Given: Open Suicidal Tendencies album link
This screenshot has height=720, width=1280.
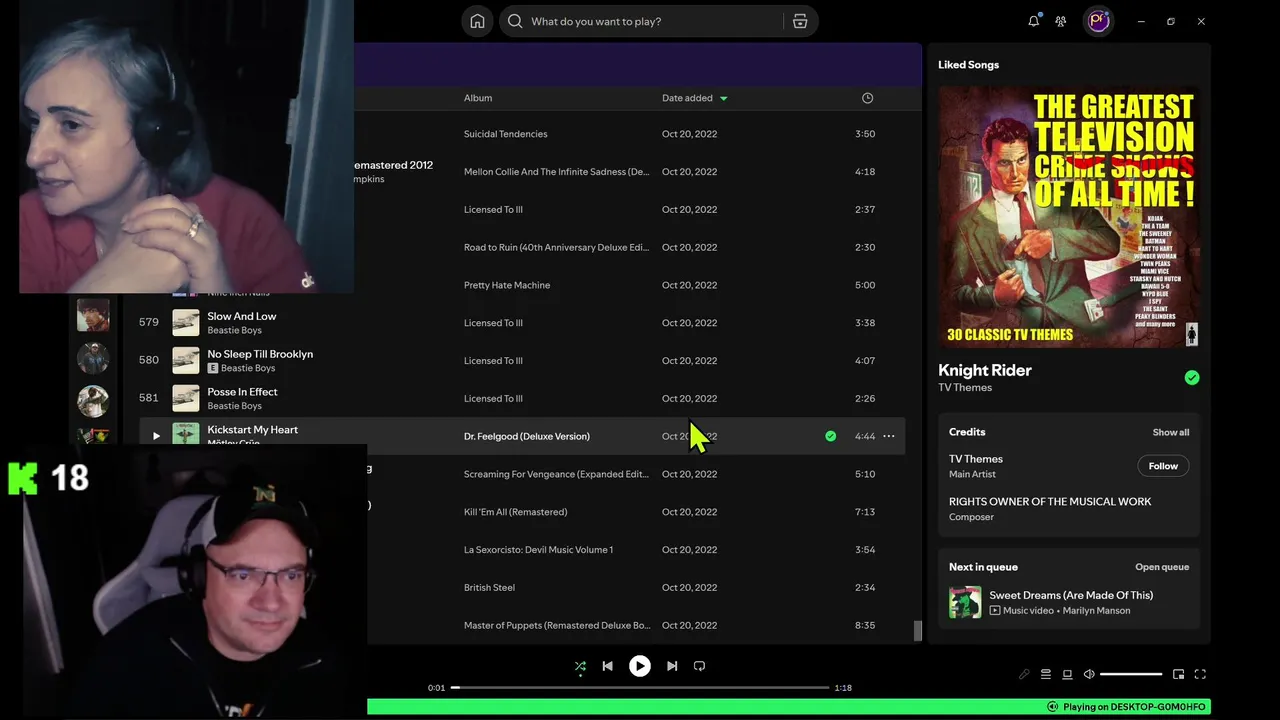Looking at the screenshot, I should [x=505, y=134].
